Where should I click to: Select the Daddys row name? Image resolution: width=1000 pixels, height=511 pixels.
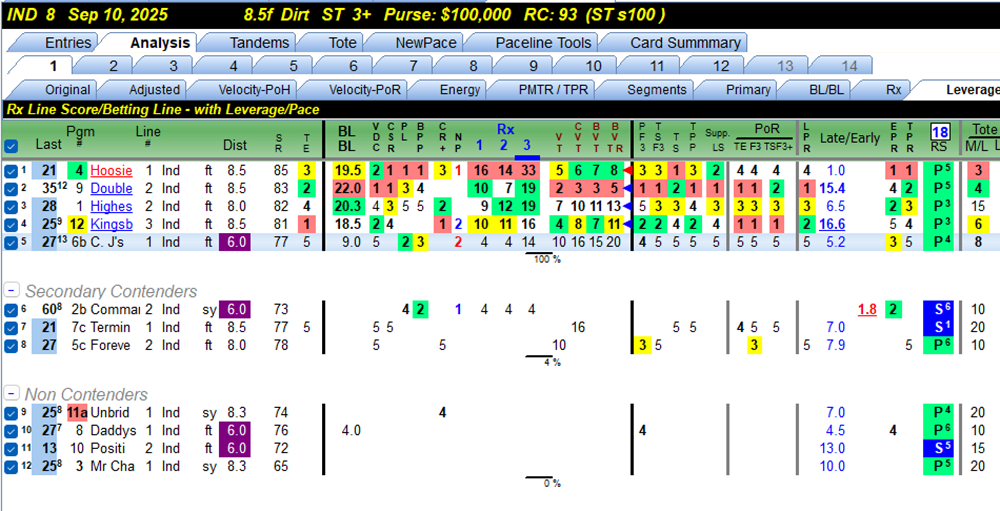(x=114, y=431)
